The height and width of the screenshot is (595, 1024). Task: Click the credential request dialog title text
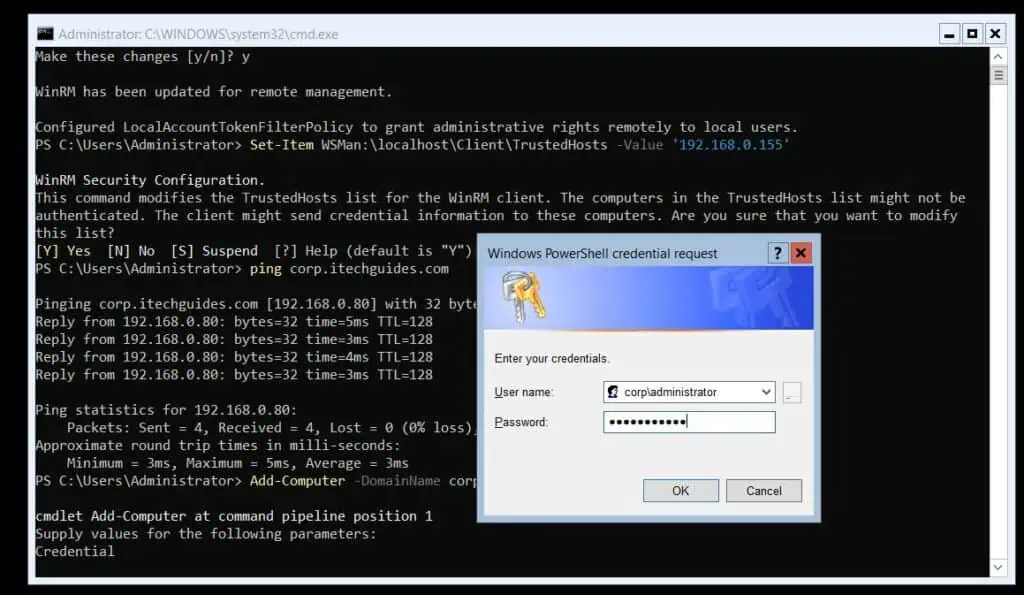click(x=602, y=253)
